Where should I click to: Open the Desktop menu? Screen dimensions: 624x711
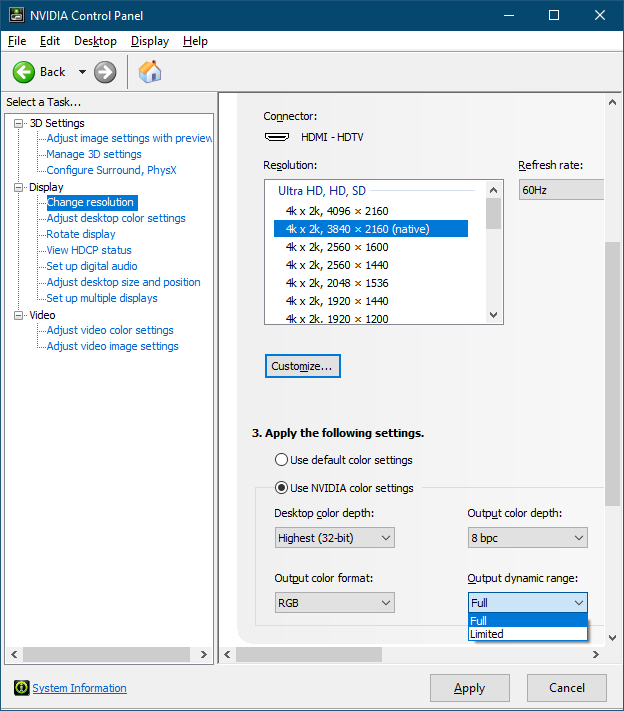[95, 41]
